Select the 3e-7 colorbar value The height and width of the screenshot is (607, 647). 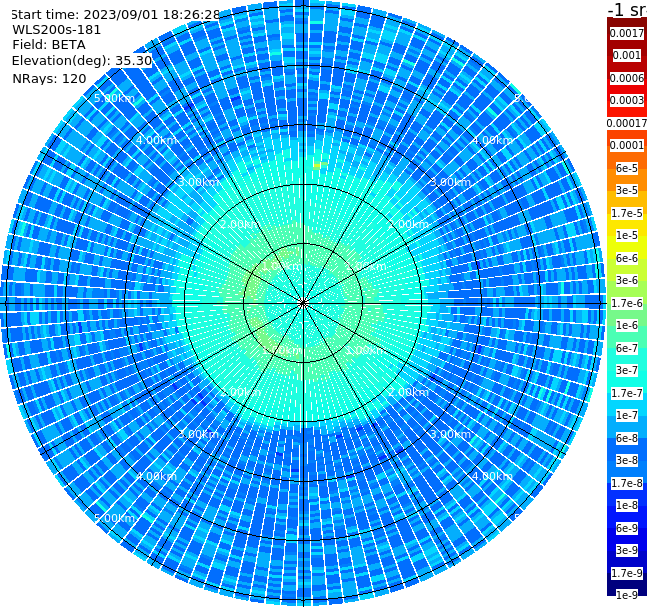click(x=627, y=370)
